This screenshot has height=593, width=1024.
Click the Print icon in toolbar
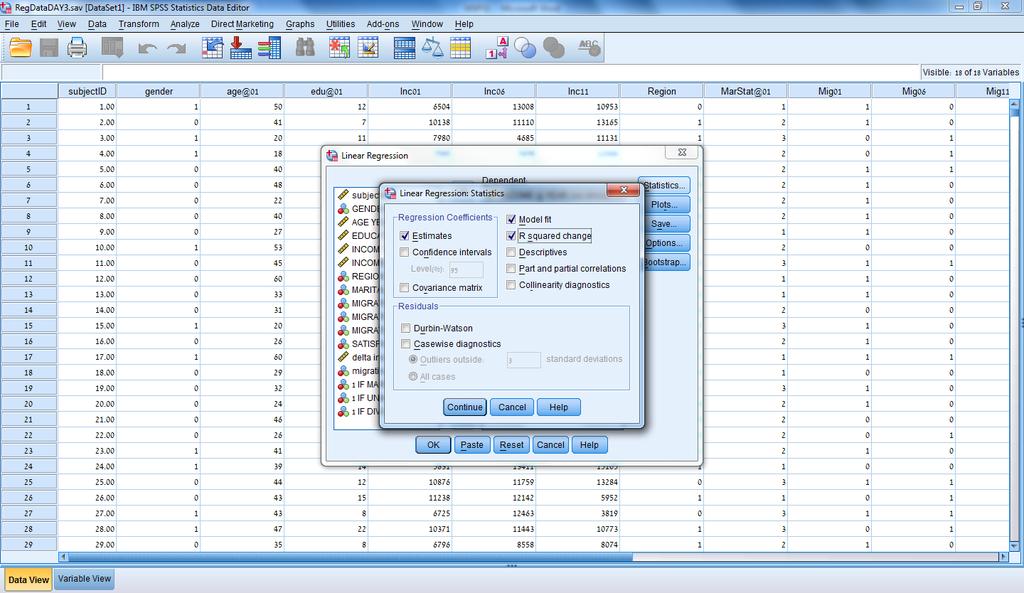click(x=77, y=48)
